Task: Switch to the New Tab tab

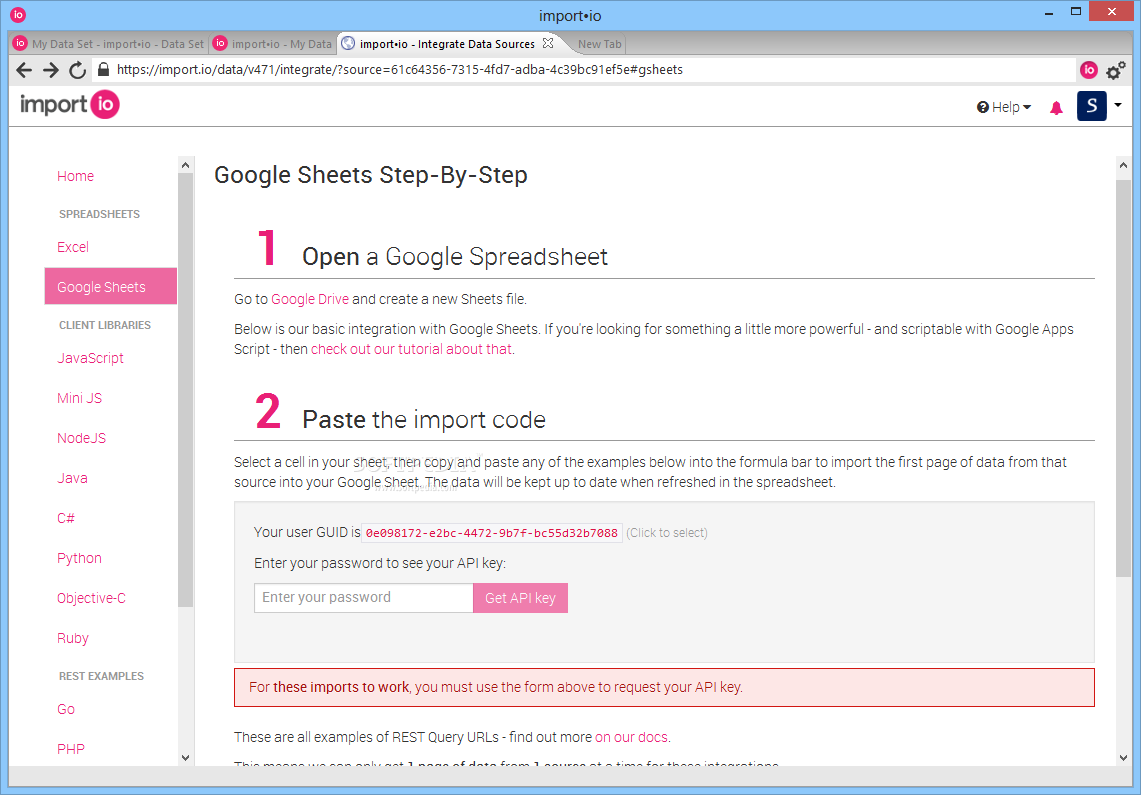Action: pyautogui.click(x=600, y=44)
